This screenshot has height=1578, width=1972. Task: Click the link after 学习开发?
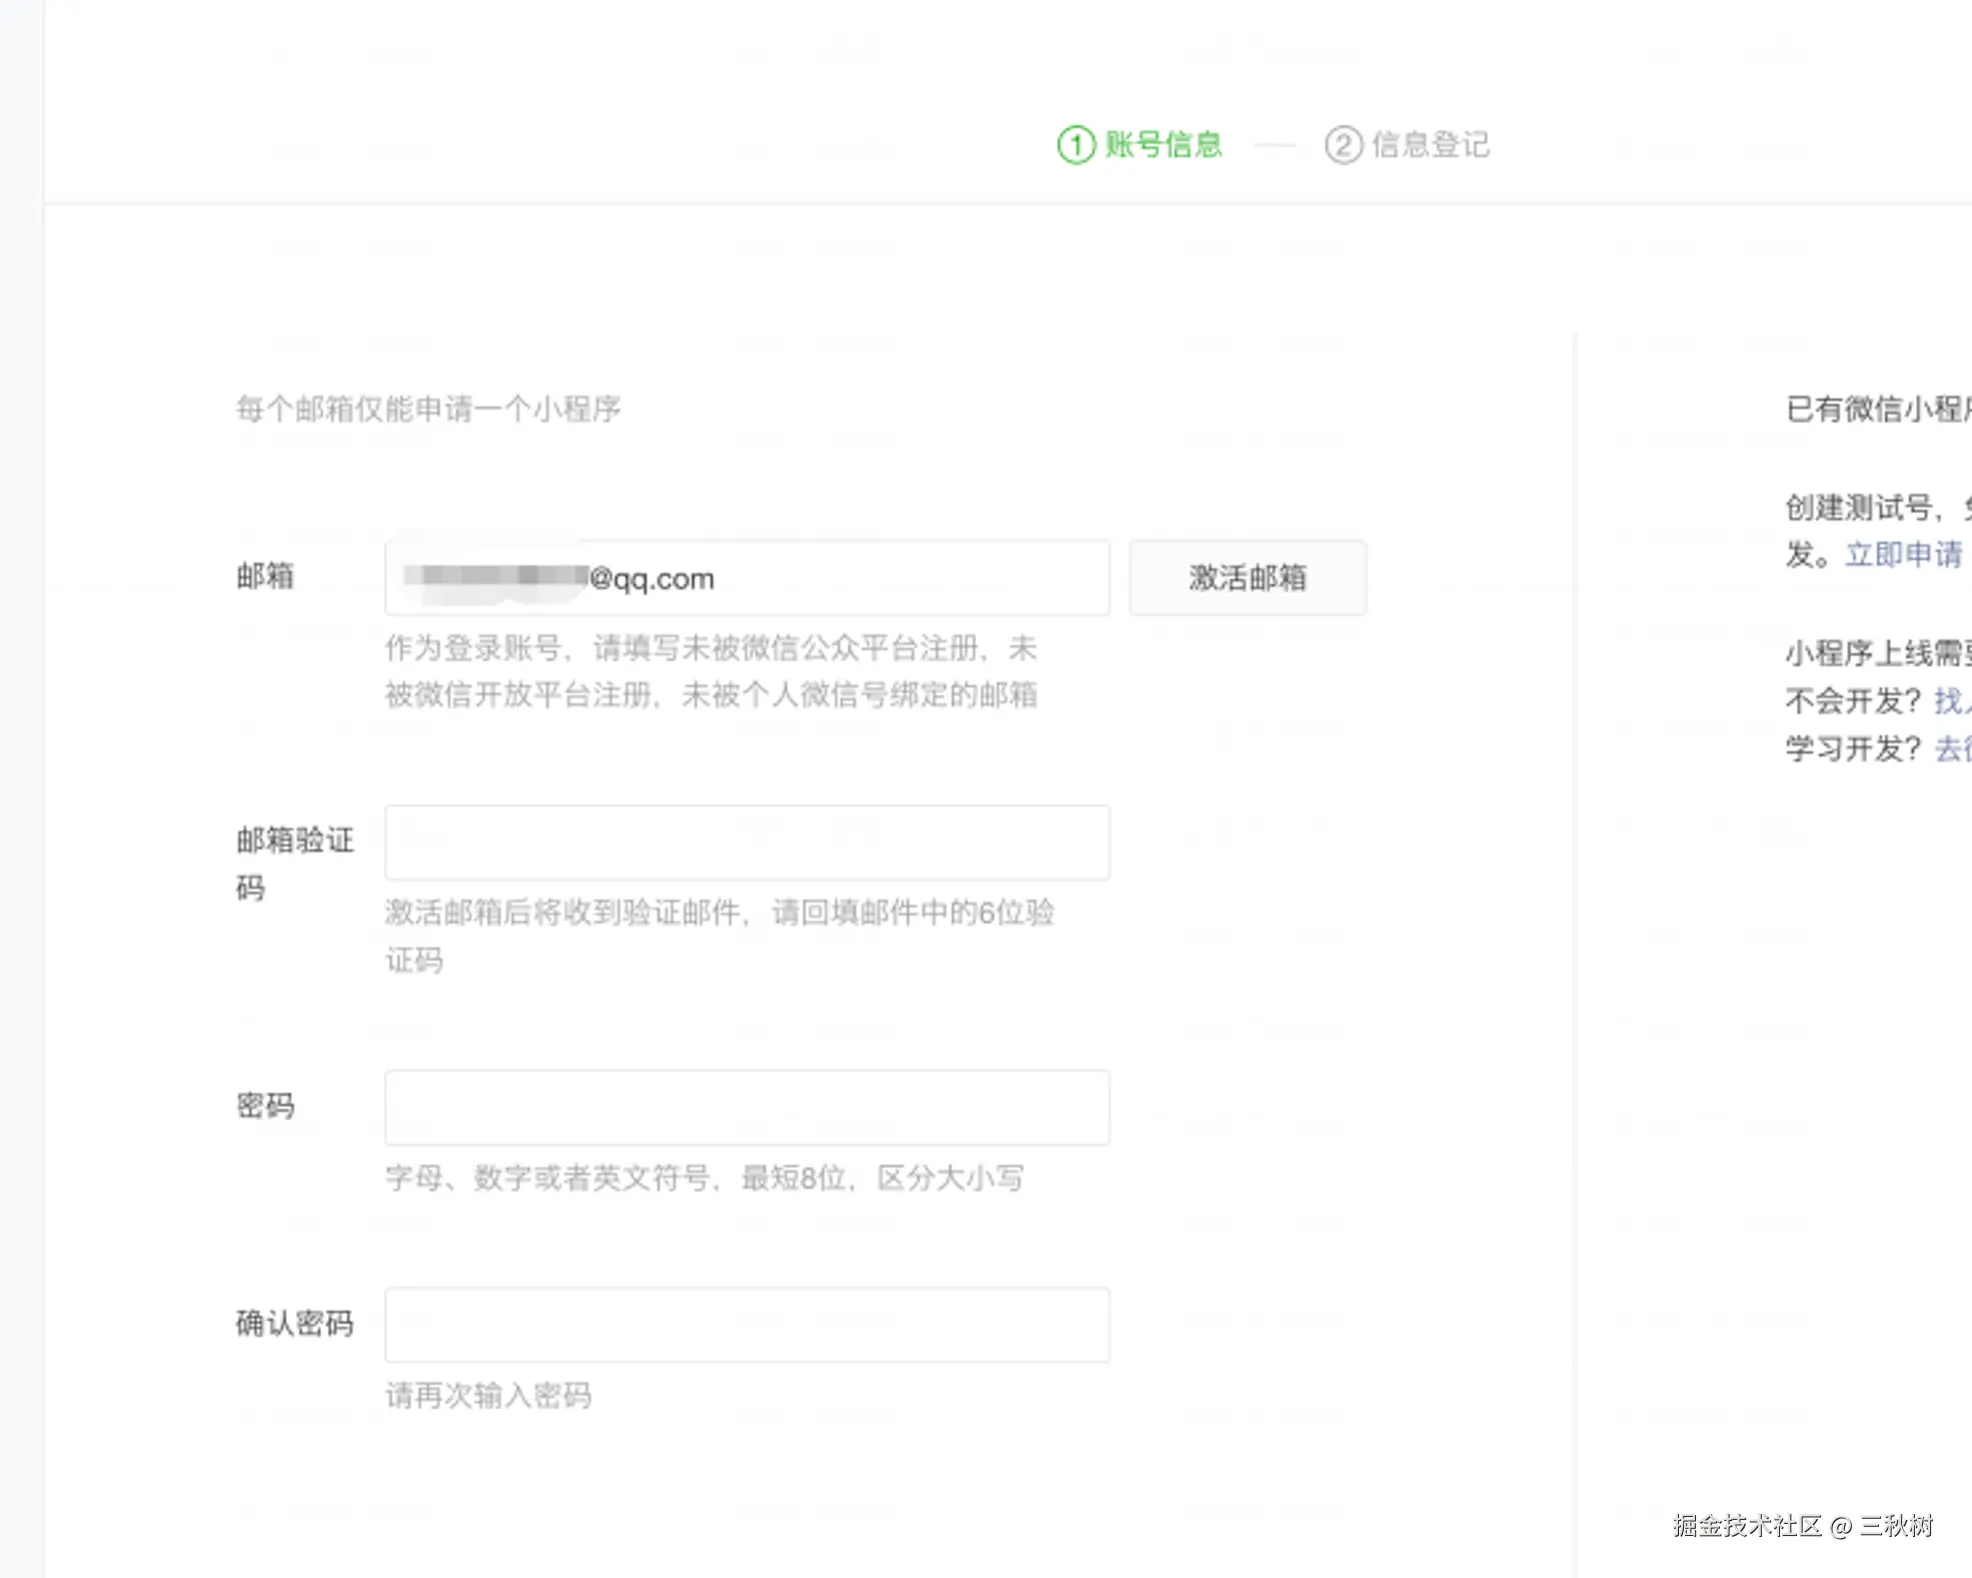click(1951, 748)
